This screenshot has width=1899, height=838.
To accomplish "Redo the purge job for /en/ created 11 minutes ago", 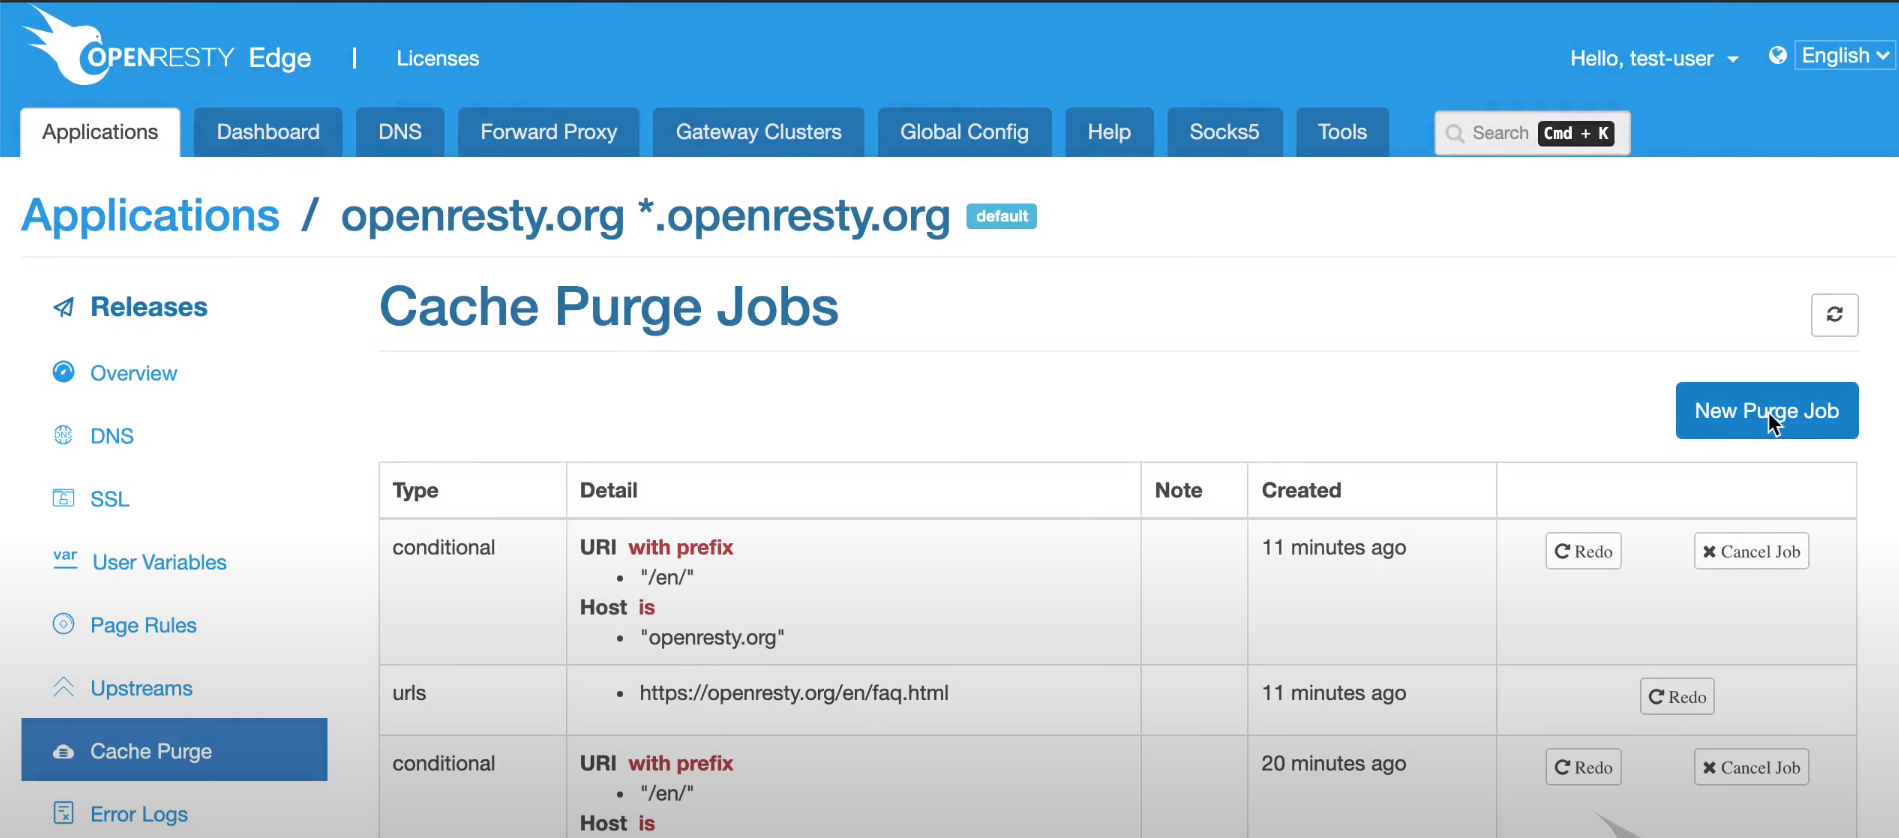I will coord(1583,551).
